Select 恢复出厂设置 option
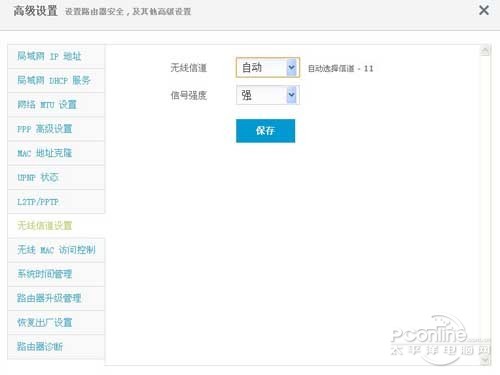The height and width of the screenshot is (375, 500). 56,323
